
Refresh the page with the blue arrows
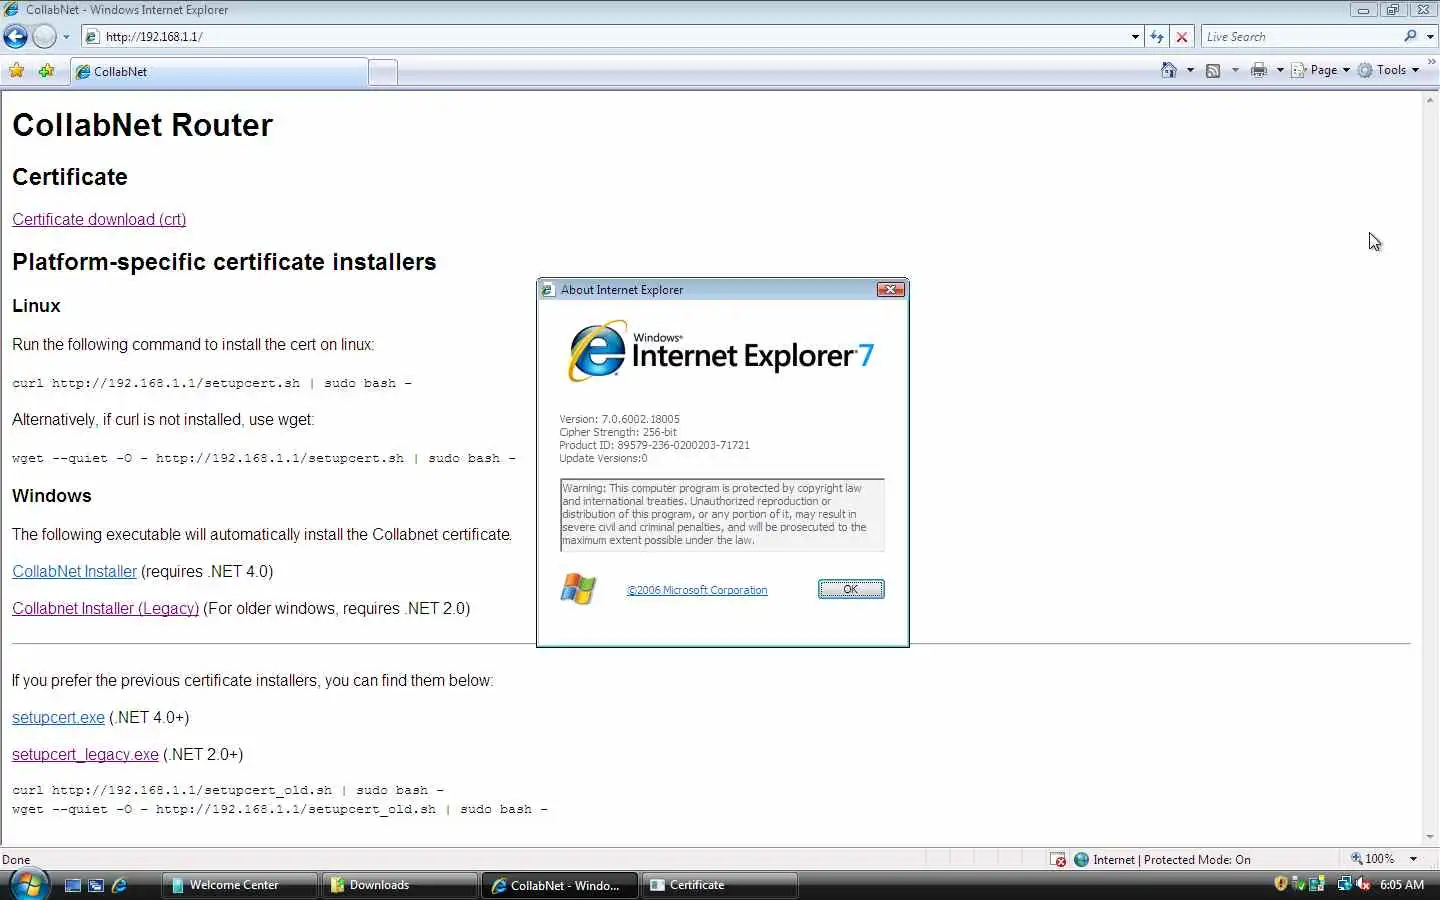1157,37
